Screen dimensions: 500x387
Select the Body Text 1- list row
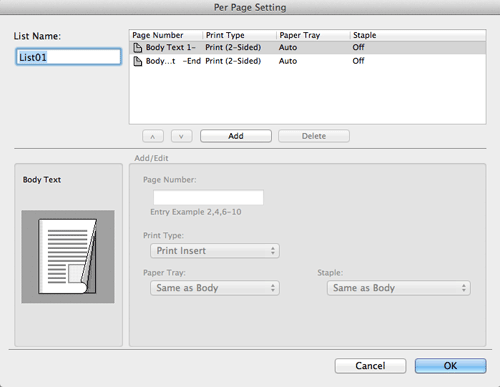(x=307, y=48)
